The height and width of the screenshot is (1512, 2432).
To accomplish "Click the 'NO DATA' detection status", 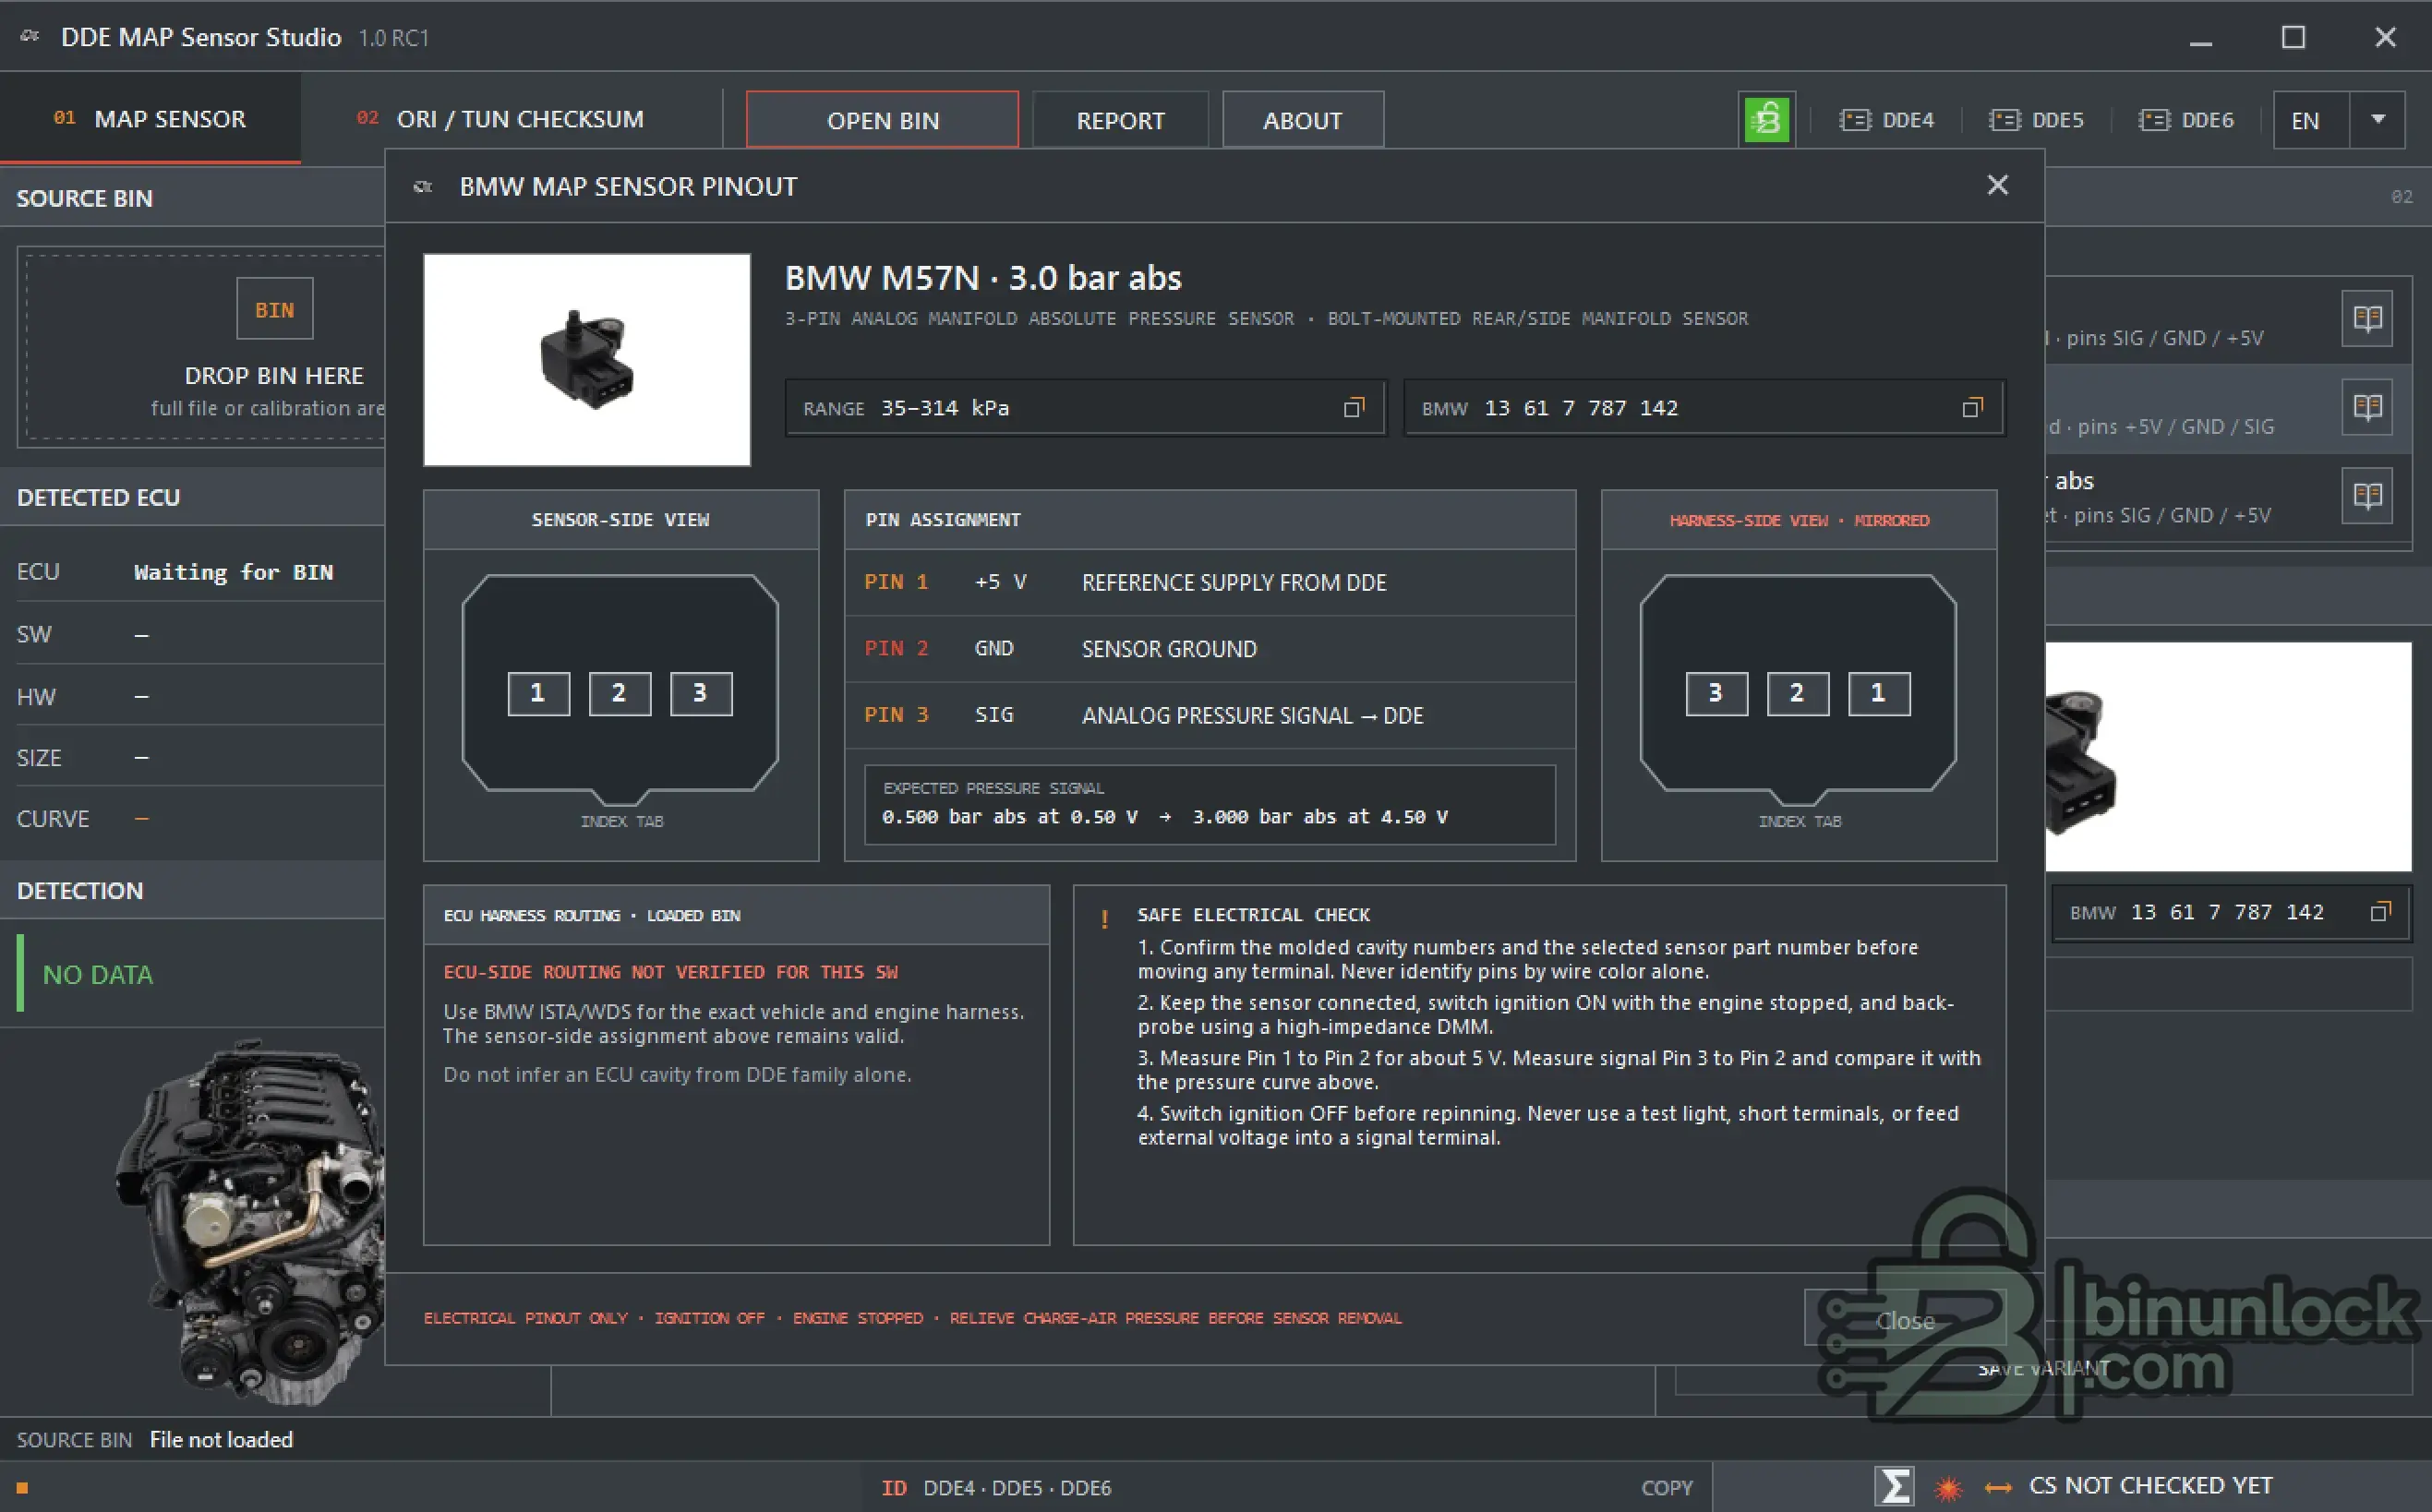I will [x=98, y=974].
